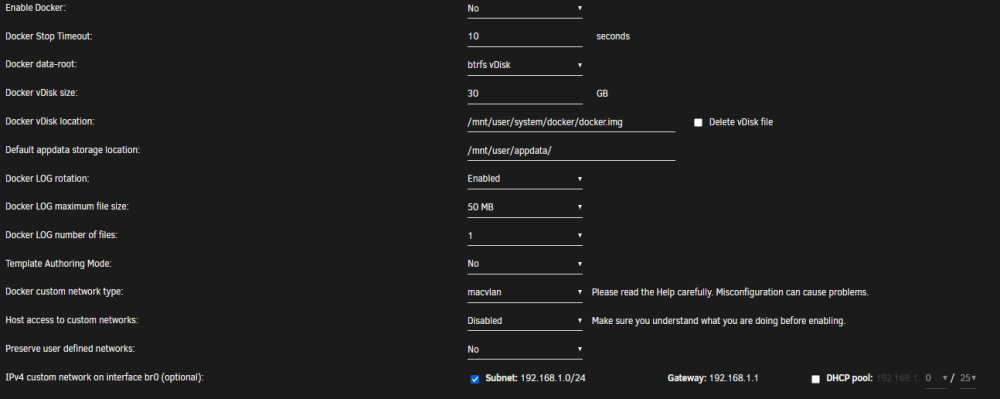Open Host access to custom networks dropdown
The height and width of the screenshot is (399, 1000).
(525, 321)
